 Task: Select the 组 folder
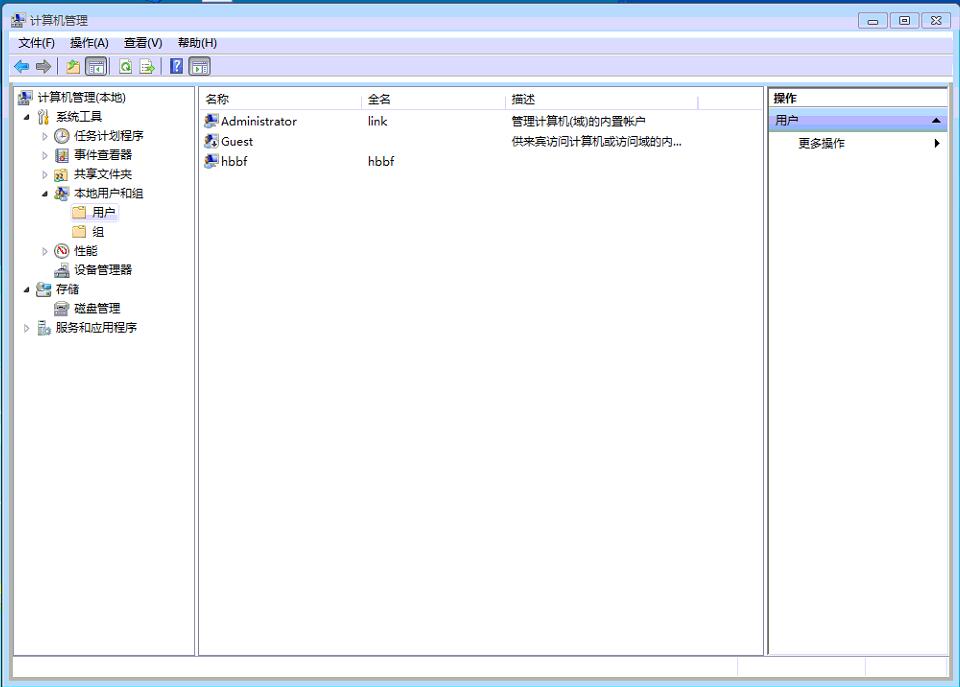click(x=98, y=232)
